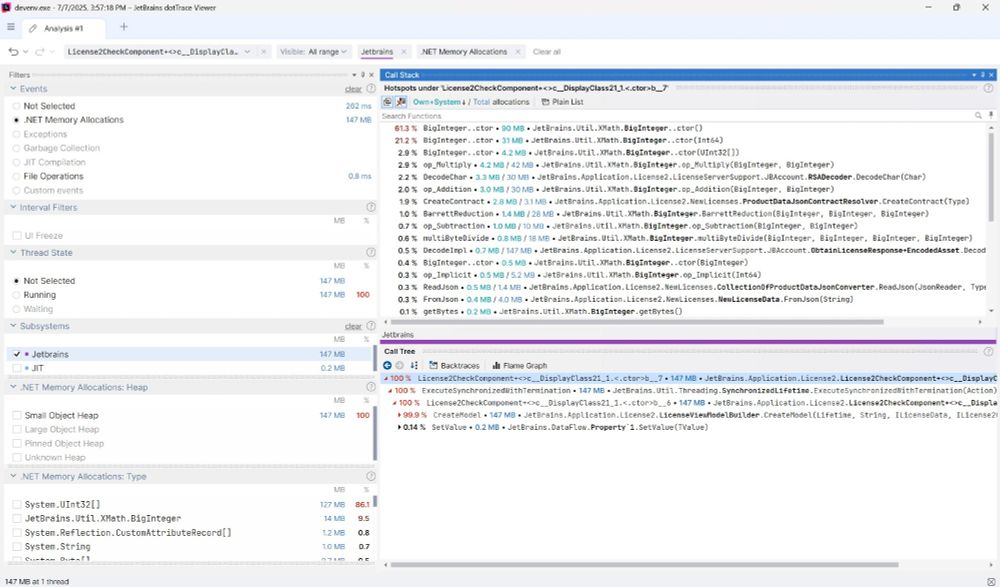1000x587 pixels.
Task: Collapse the Interval Filters section
Action: [x=13, y=207]
